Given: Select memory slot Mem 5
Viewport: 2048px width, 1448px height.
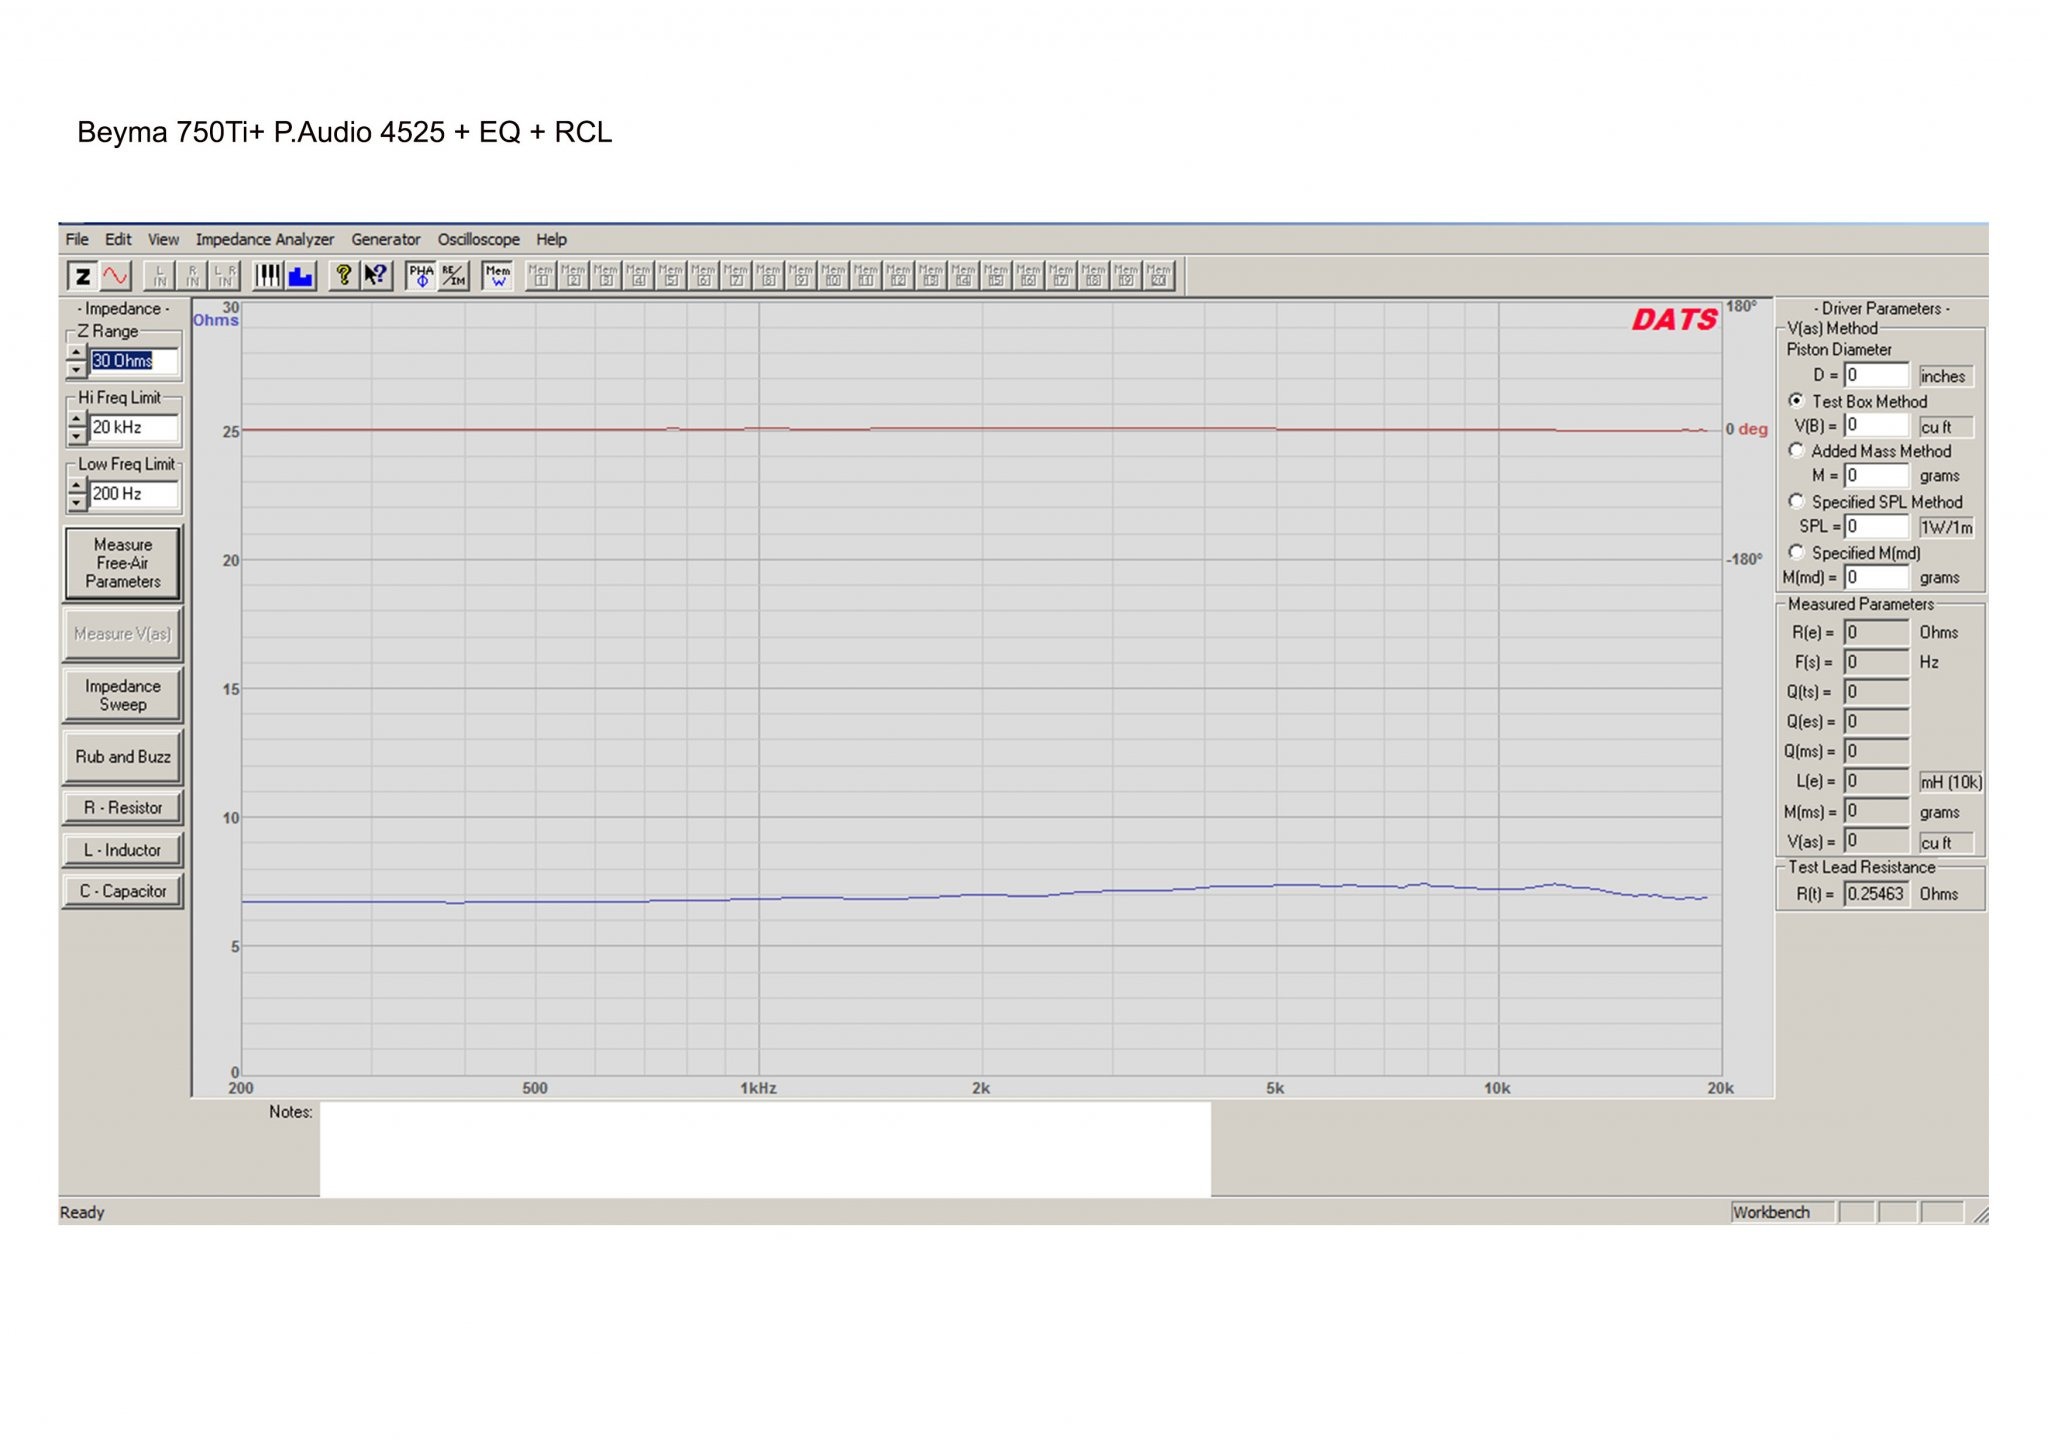Looking at the screenshot, I should tap(671, 276).
